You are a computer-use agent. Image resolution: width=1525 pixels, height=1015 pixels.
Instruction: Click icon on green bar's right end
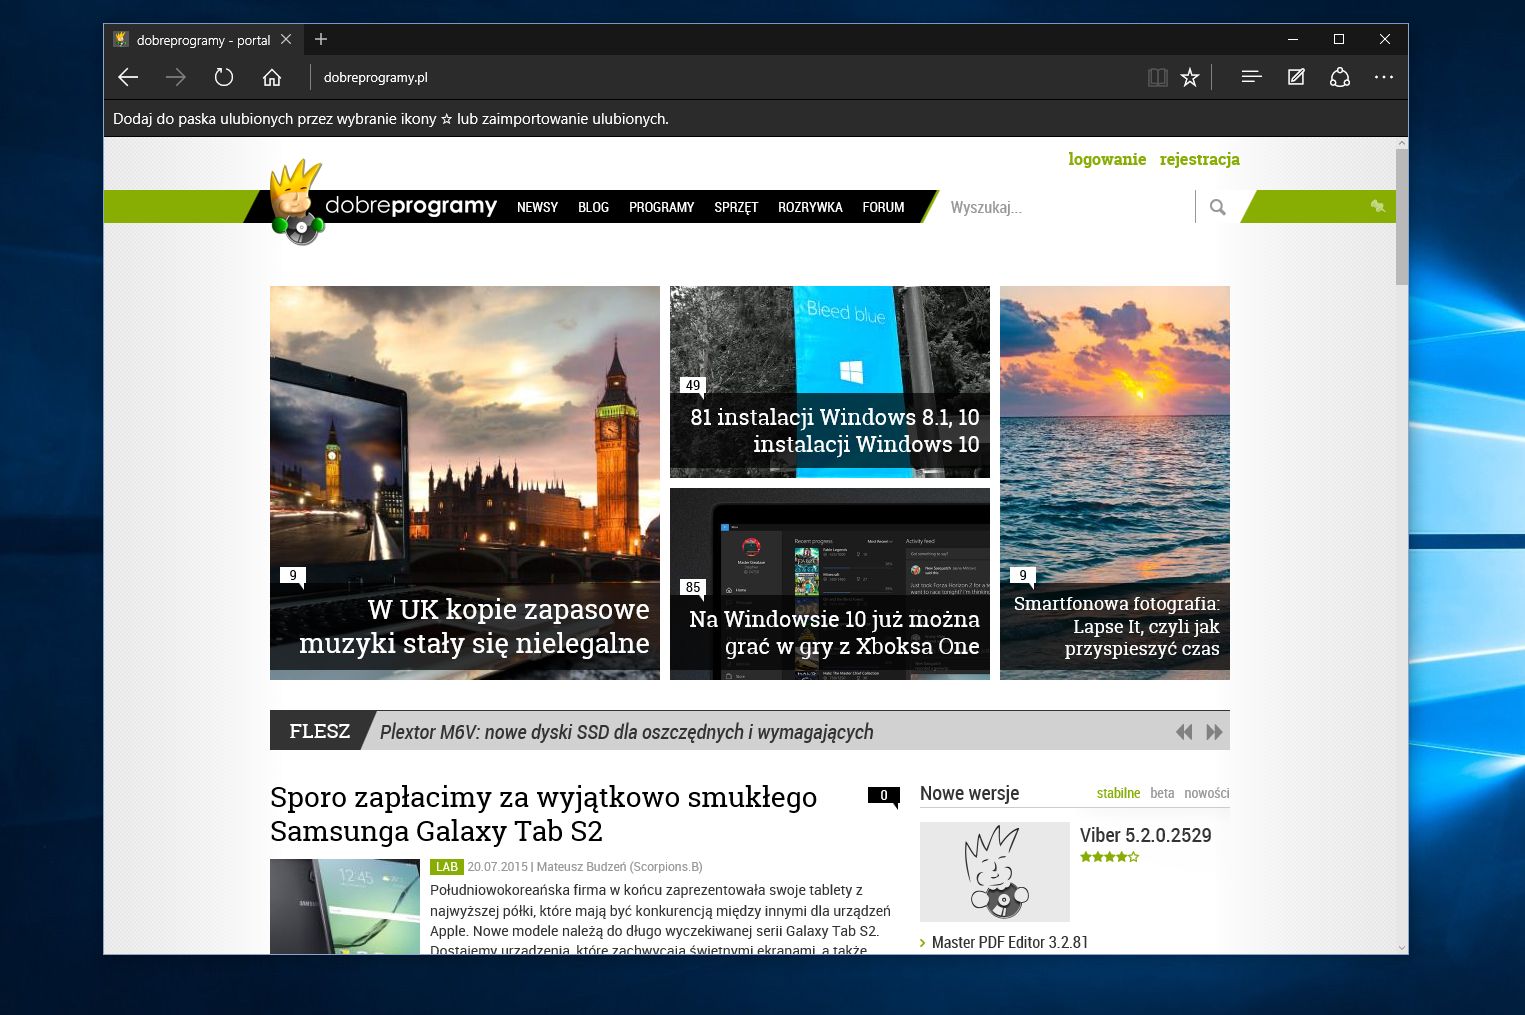[x=1378, y=206]
